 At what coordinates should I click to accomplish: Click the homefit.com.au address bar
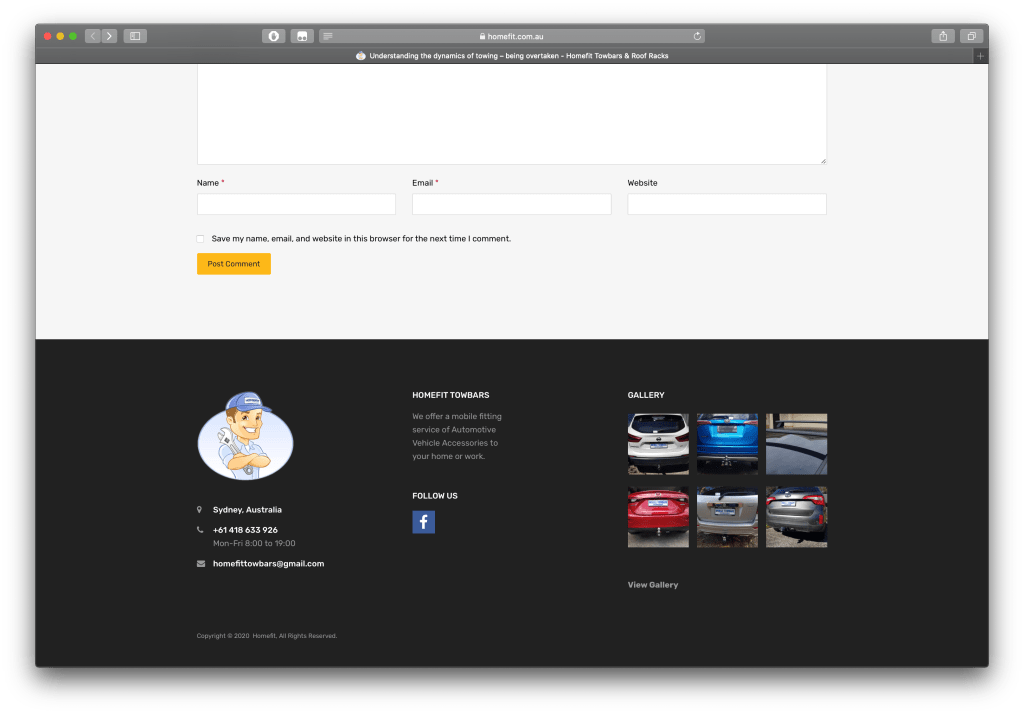pos(512,36)
